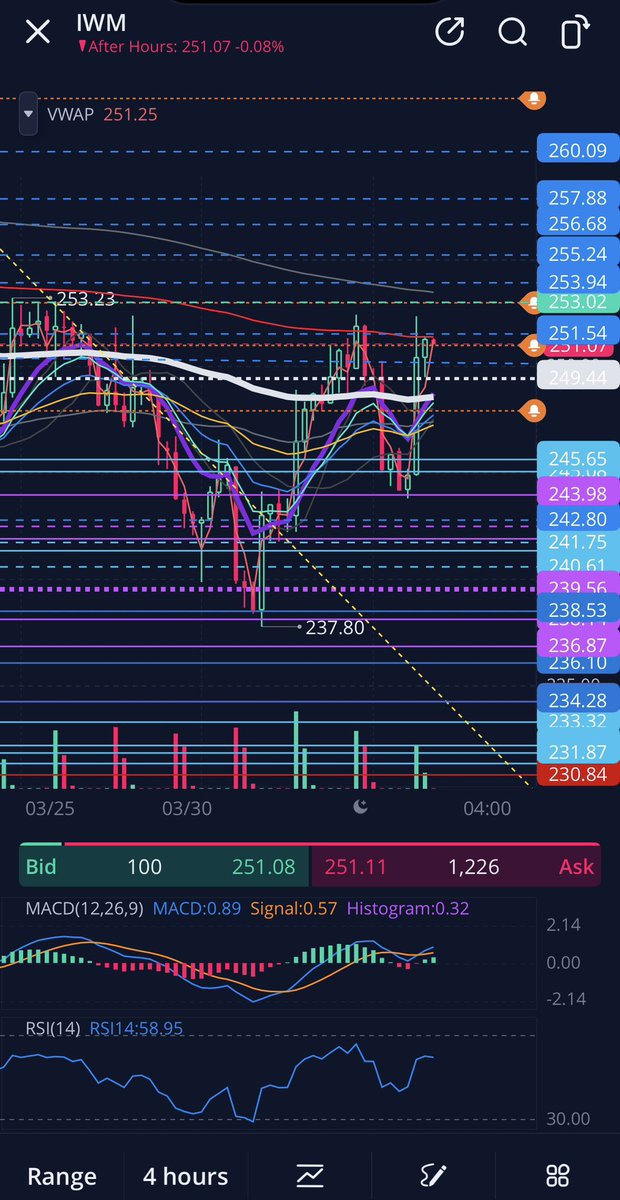620x1200 pixels.
Task: Tap the alert bell beside 253.02
Action: (533, 301)
